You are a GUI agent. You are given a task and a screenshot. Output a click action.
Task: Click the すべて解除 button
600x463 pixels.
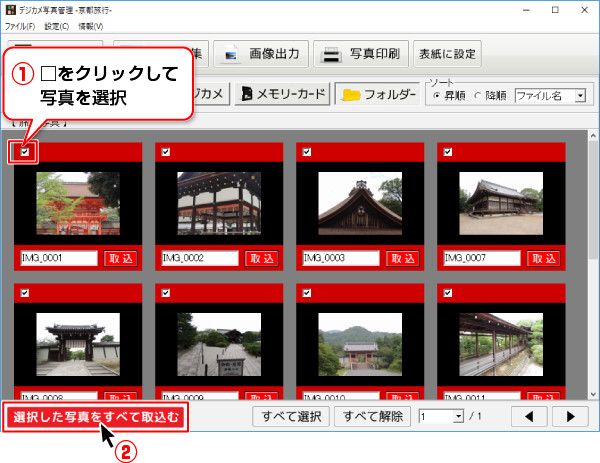tap(372, 416)
